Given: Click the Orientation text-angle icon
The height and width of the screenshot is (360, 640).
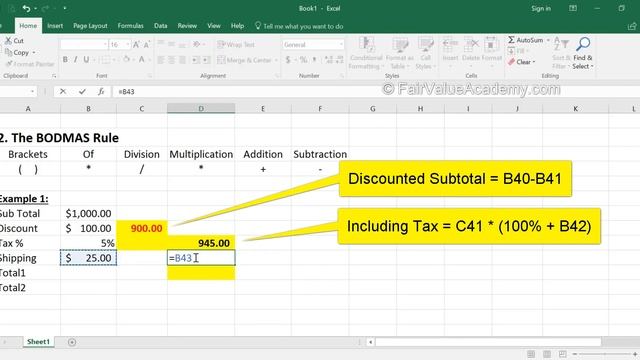Looking at the screenshot, I should (197, 44).
